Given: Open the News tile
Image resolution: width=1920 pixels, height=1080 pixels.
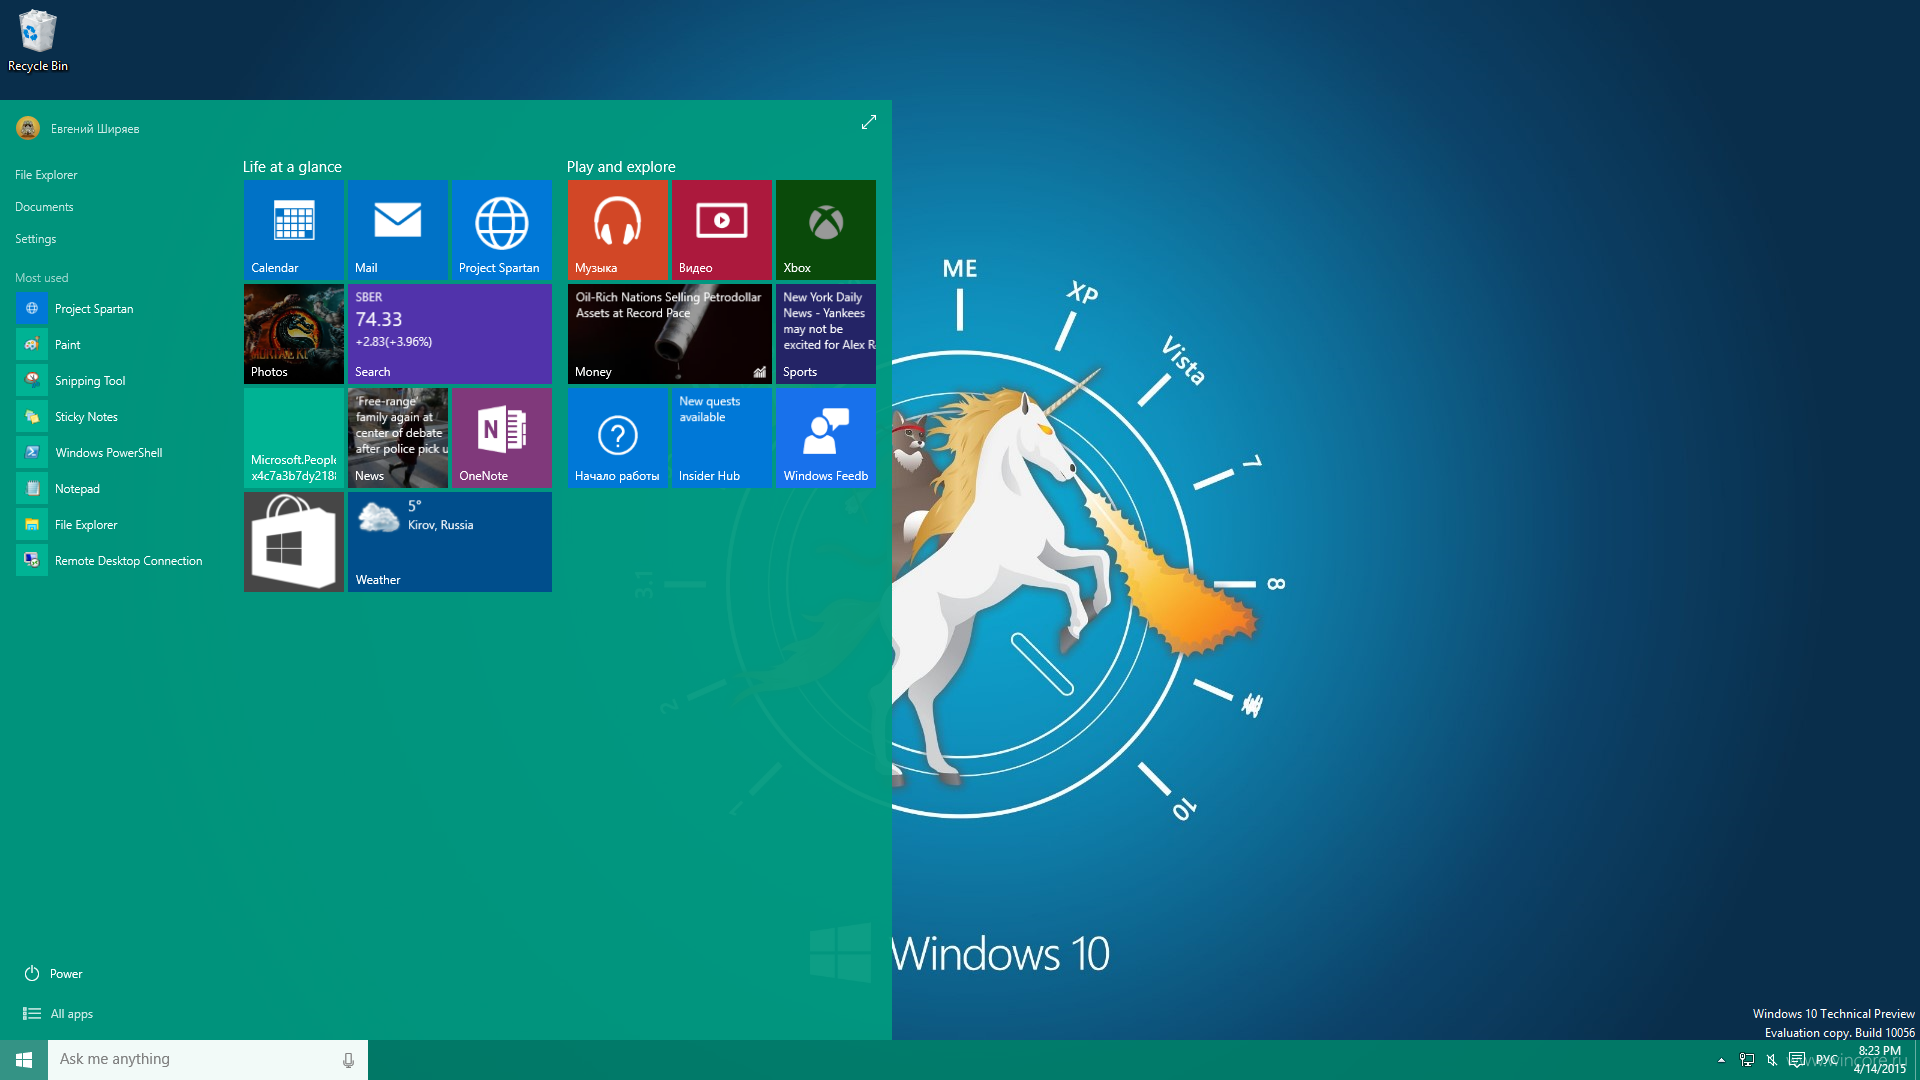Looking at the screenshot, I should coord(397,438).
